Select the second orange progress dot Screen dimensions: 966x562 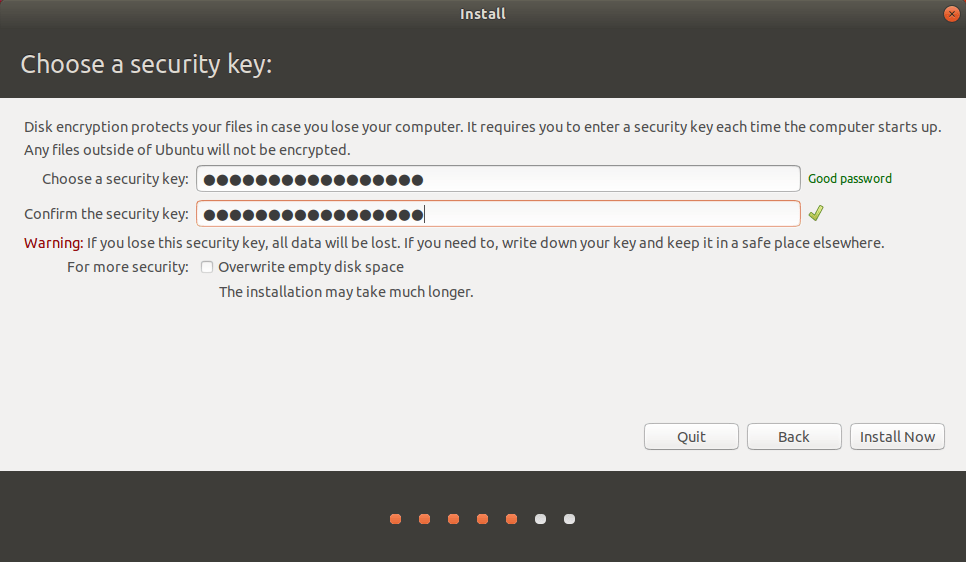click(424, 519)
